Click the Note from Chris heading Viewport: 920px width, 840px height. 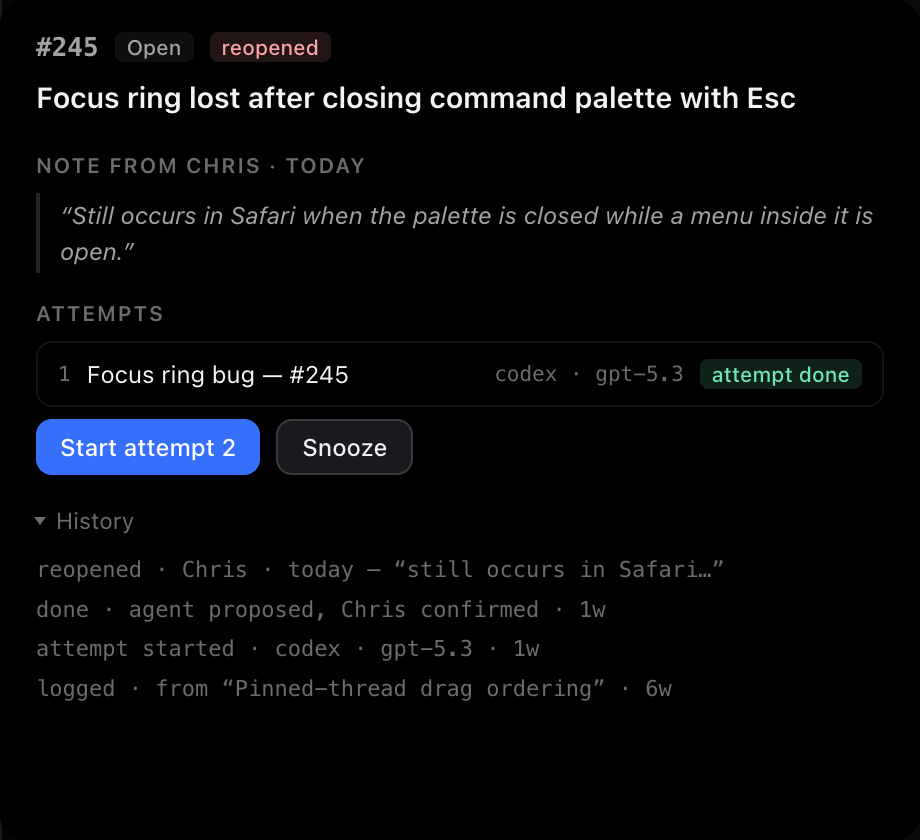tap(201, 166)
